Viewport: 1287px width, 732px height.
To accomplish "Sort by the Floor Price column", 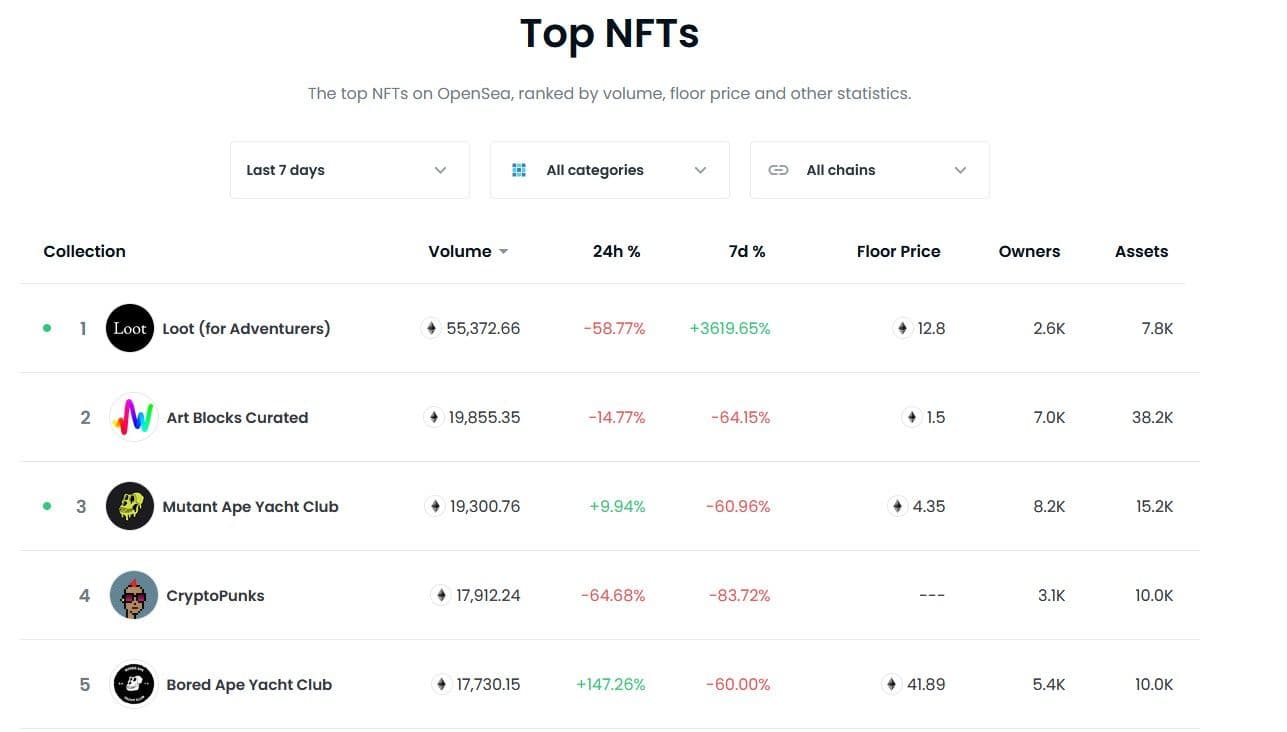I will [x=898, y=251].
